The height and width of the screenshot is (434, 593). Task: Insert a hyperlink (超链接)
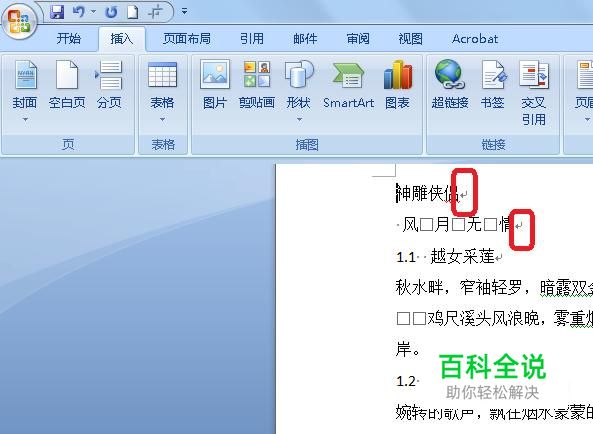pos(450,85)
